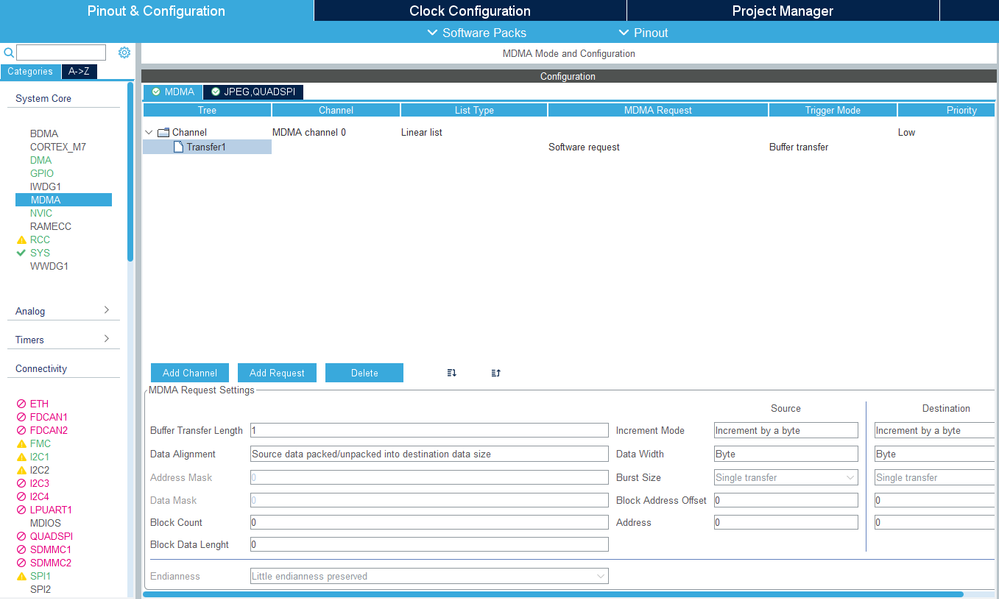Viewport: 999px width, 599px height.
Task: Click the disabled icon beside QUADSPI
Action: tap(21, 537)
